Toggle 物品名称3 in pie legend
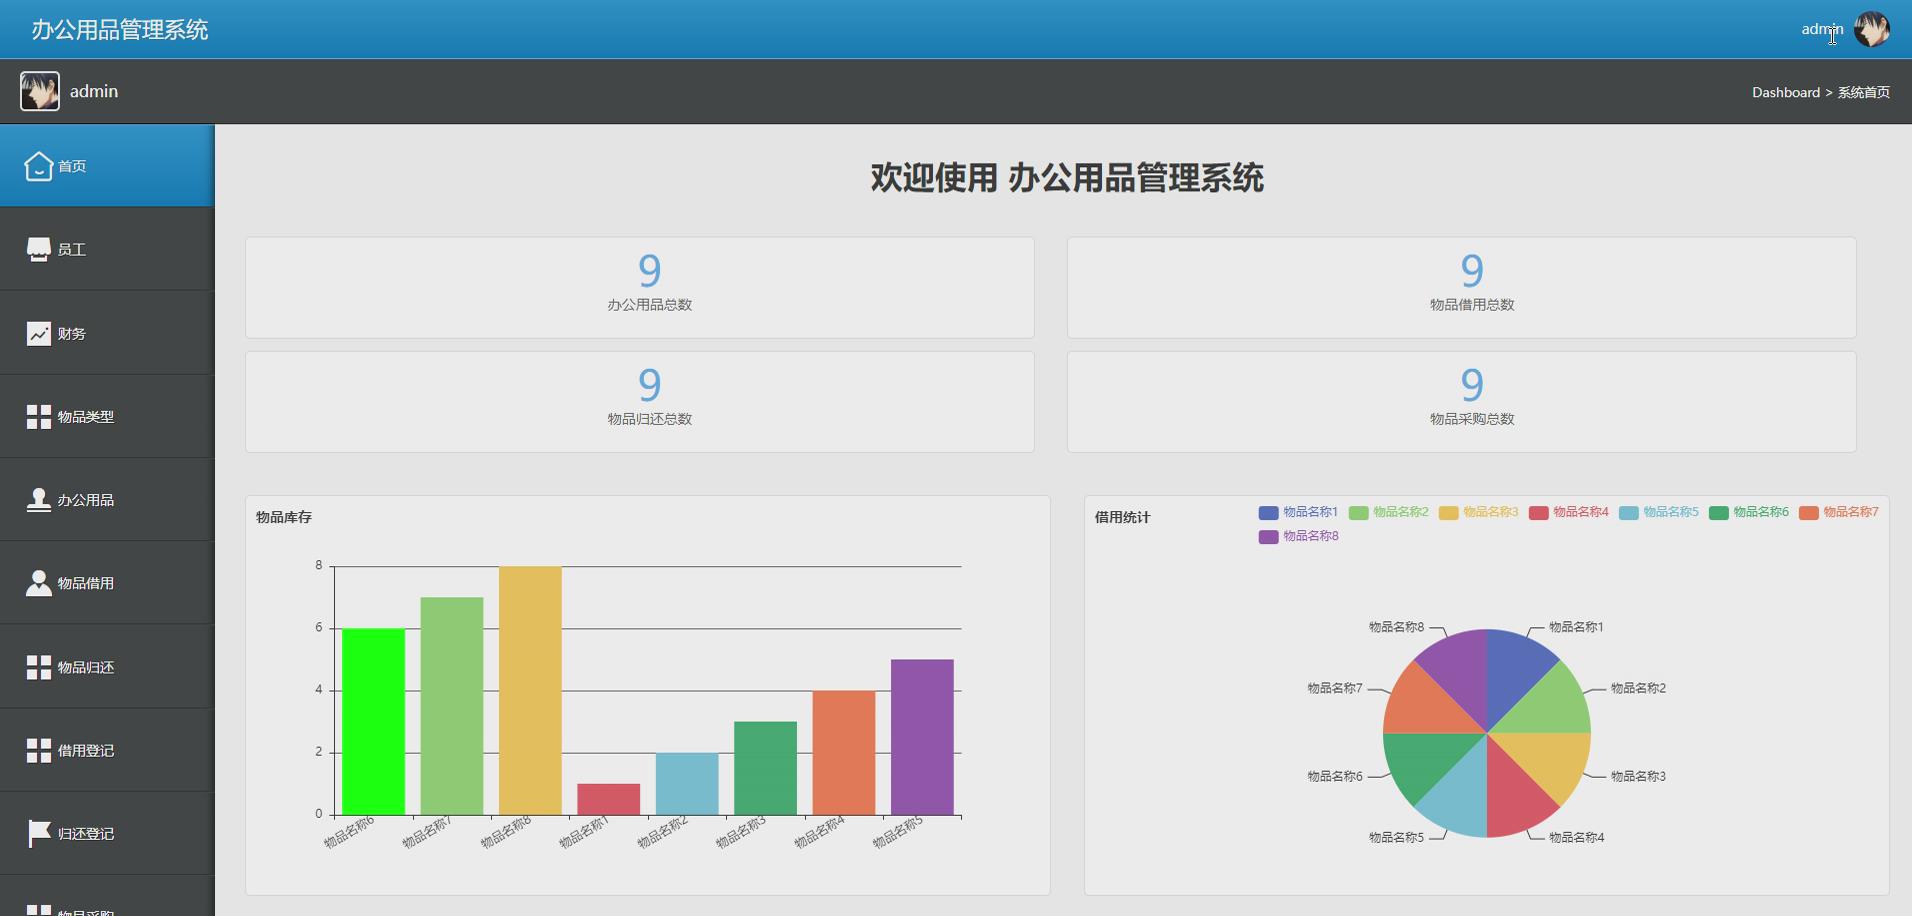The height and width of the screenshot is (916, 1912). [1478, 512]
